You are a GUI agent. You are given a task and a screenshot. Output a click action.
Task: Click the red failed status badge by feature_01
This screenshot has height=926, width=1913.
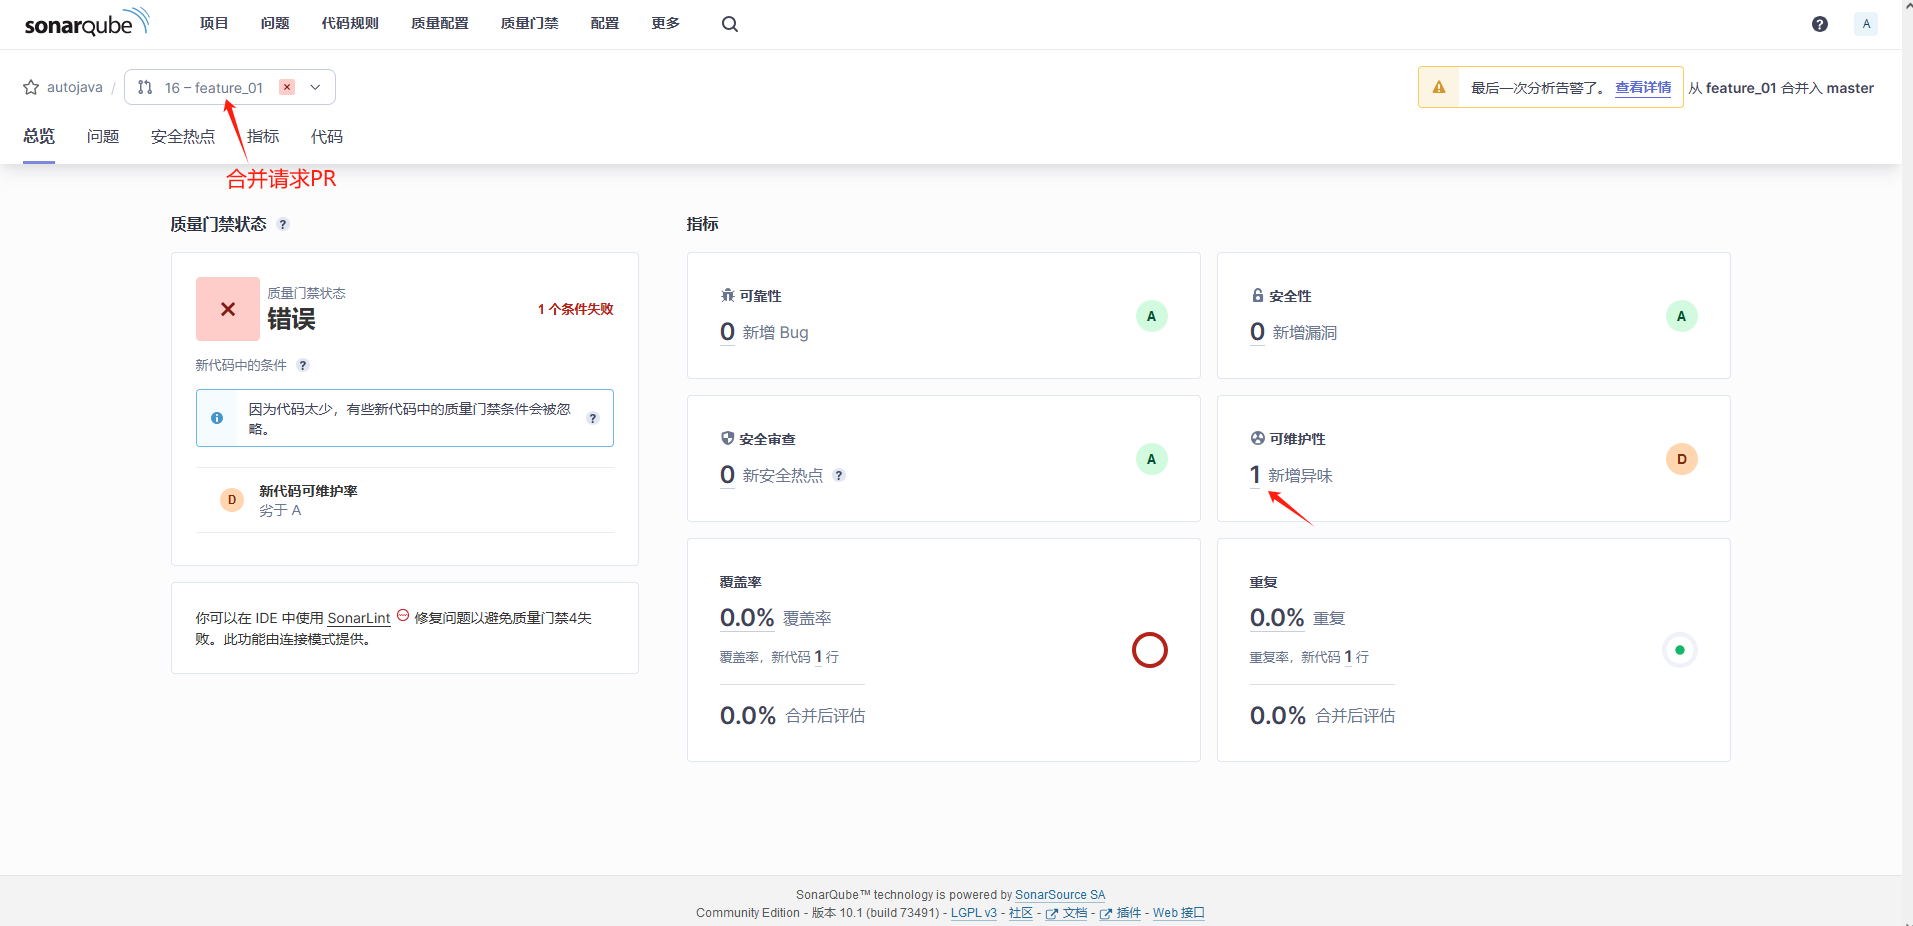(x=287, y=87)
